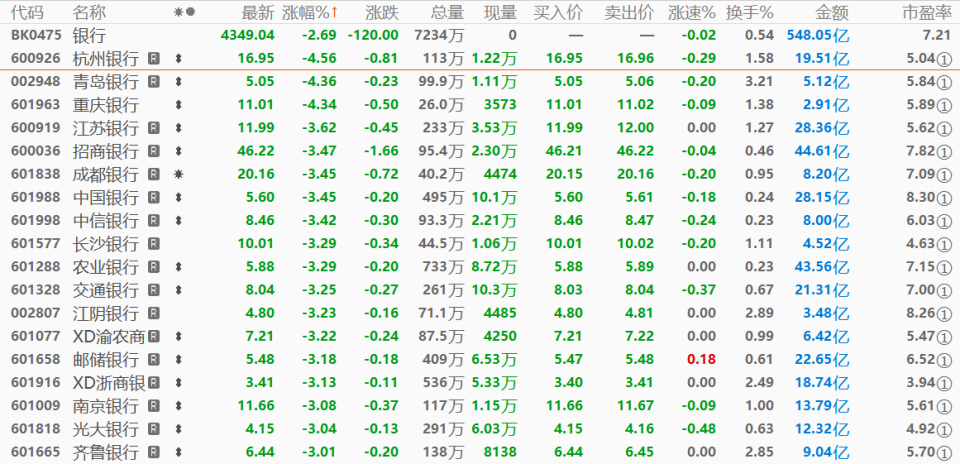Screen dimensions: 960x464
Task: Click the 名称 column header
Action: [x=89, y=12]
